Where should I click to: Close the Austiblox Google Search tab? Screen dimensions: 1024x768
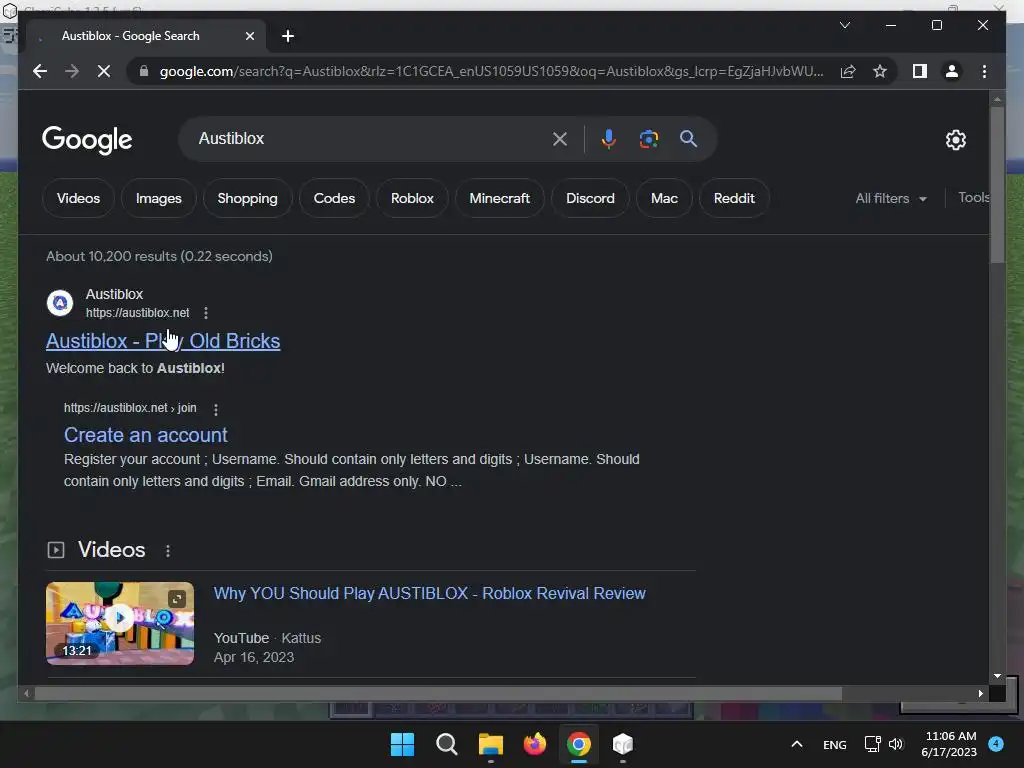point(249,36)
